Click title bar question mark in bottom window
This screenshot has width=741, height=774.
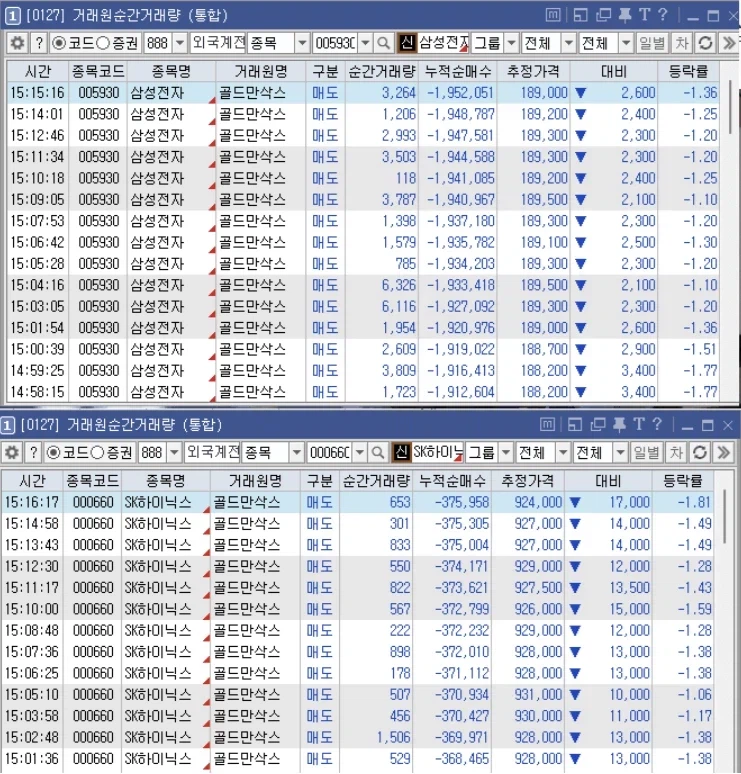click(657, 424)
